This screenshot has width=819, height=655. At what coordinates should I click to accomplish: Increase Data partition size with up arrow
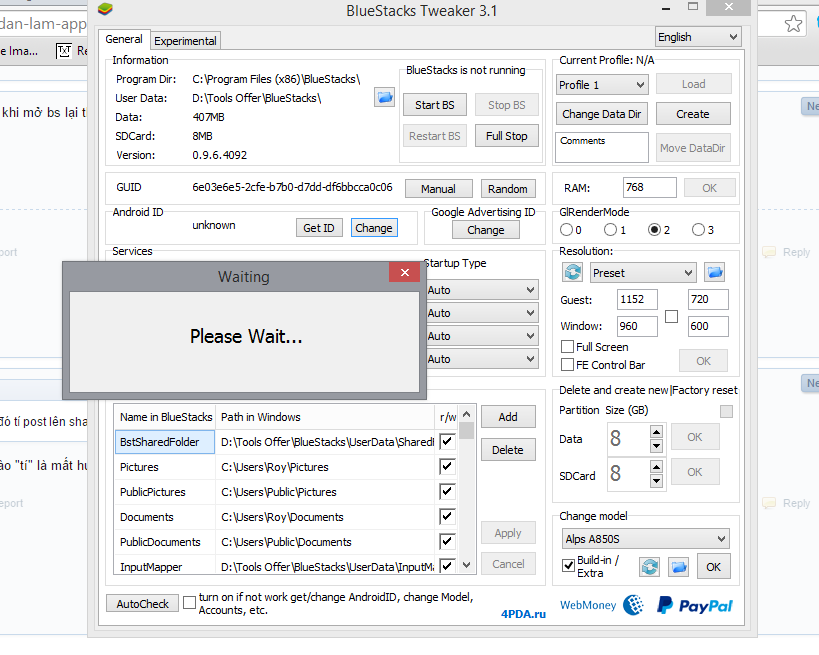pyautogui.click(x=656, y=432)
